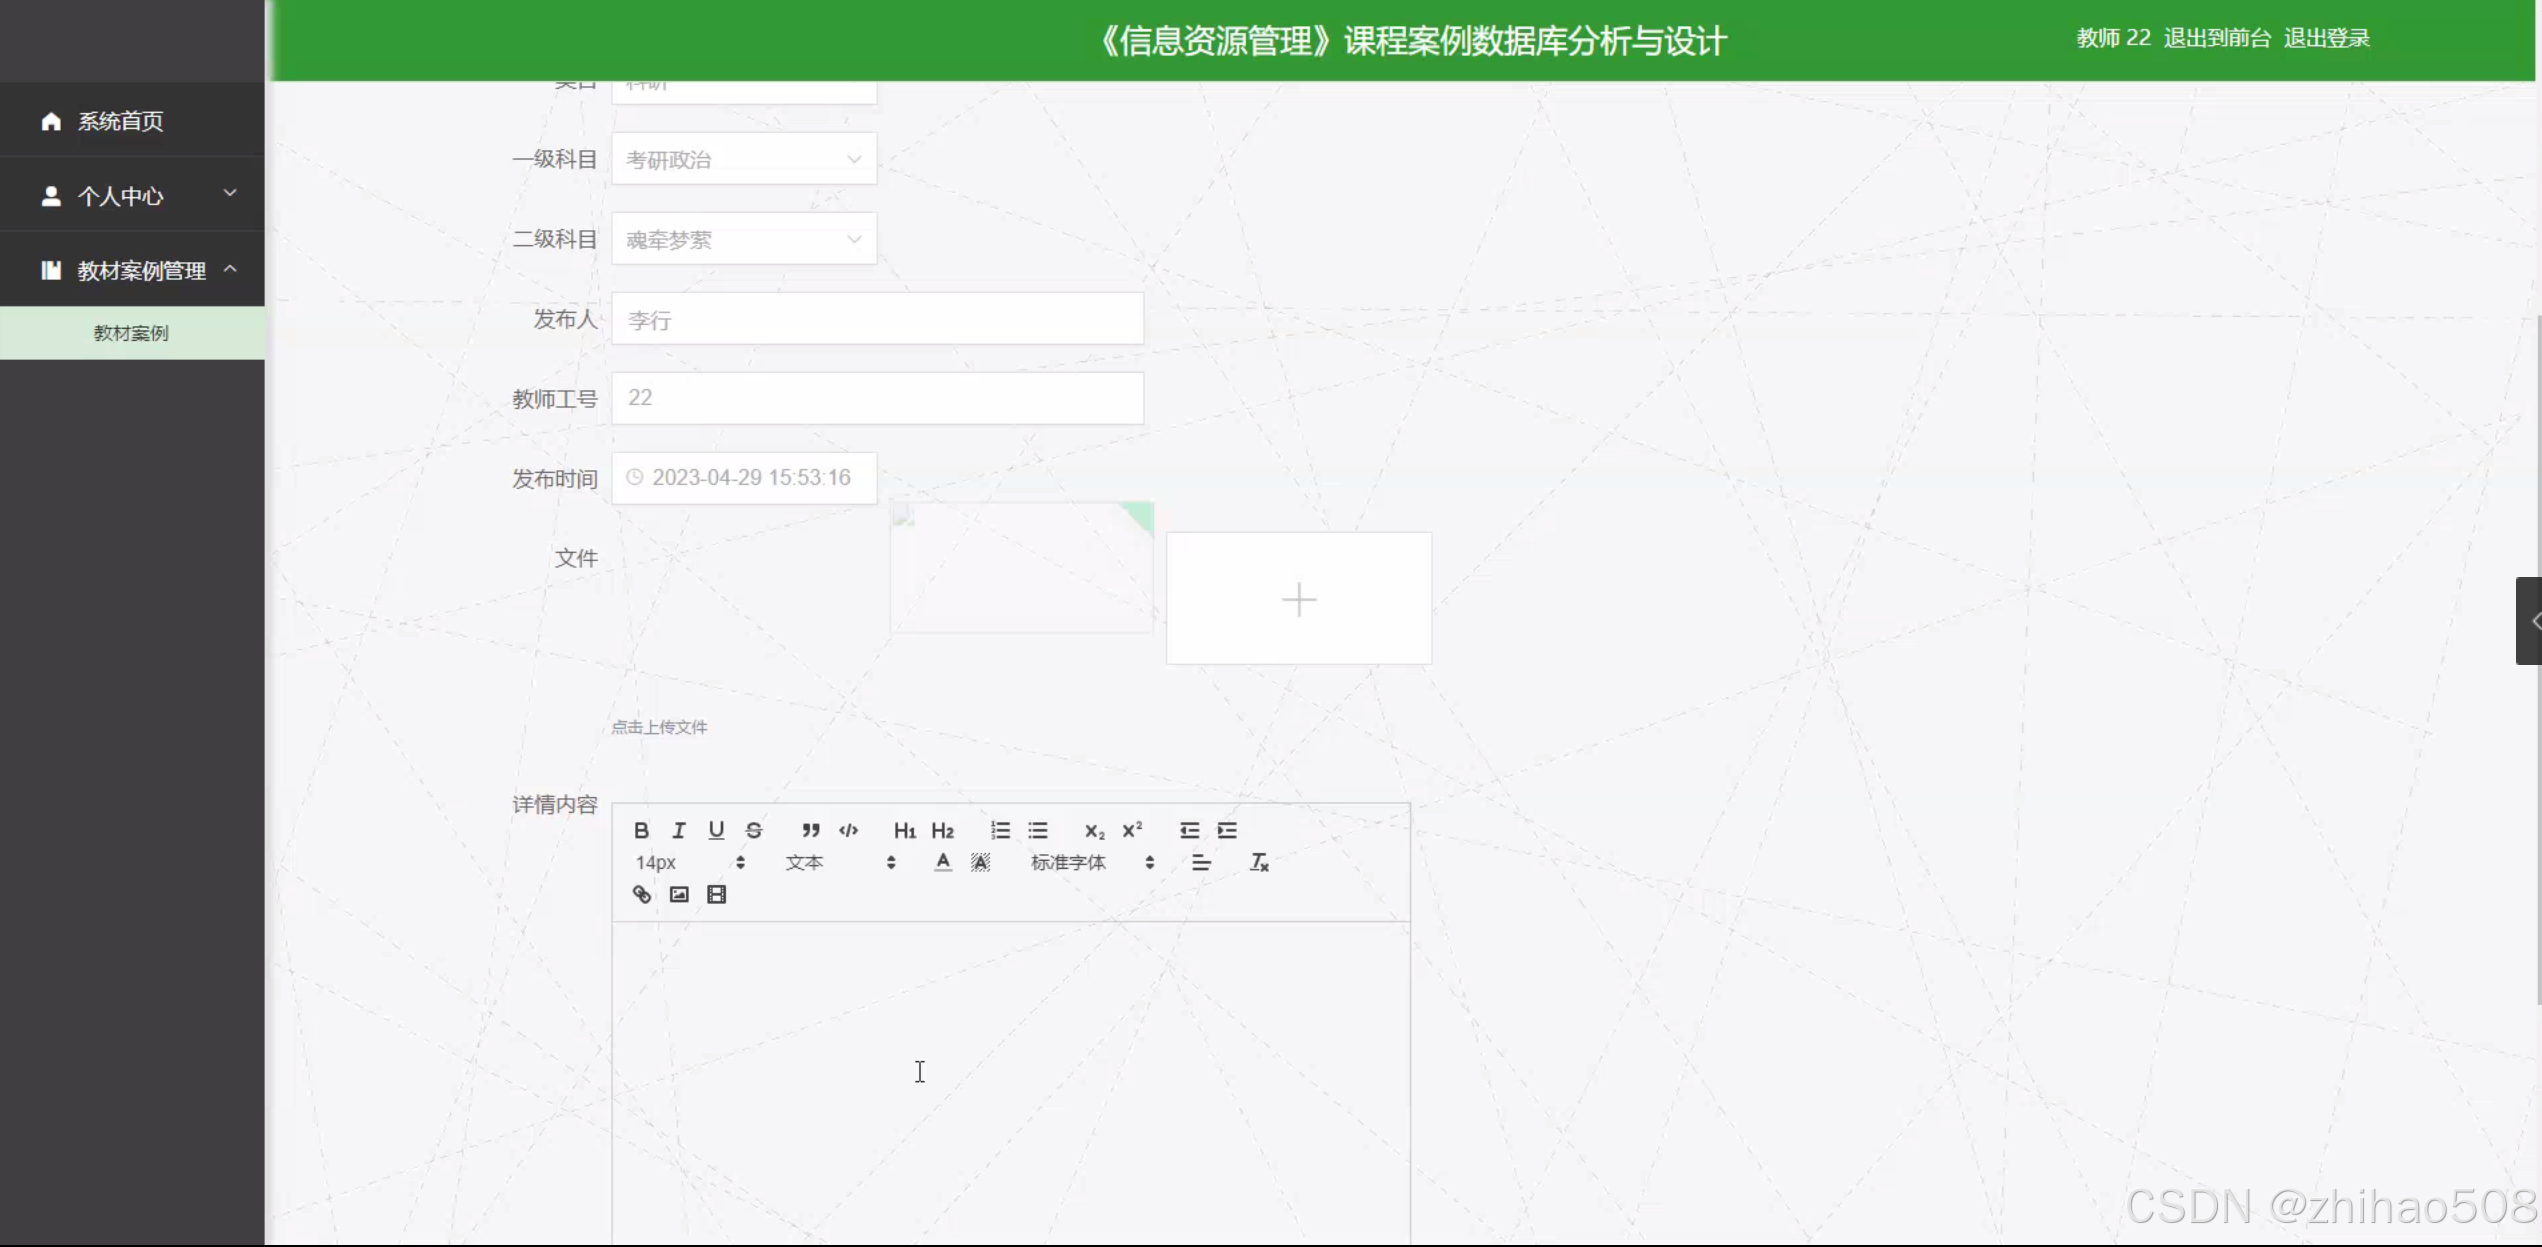Apply Heading 1 style

[x=904, y=830]
